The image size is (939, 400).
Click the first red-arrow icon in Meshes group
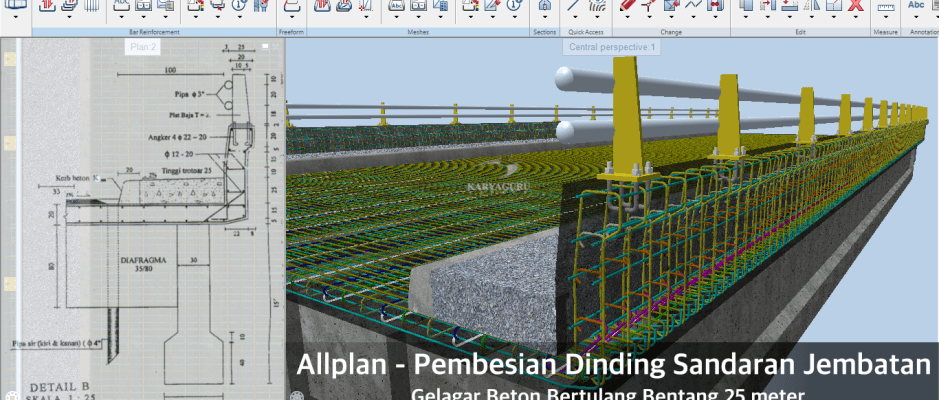click(322, 5)
